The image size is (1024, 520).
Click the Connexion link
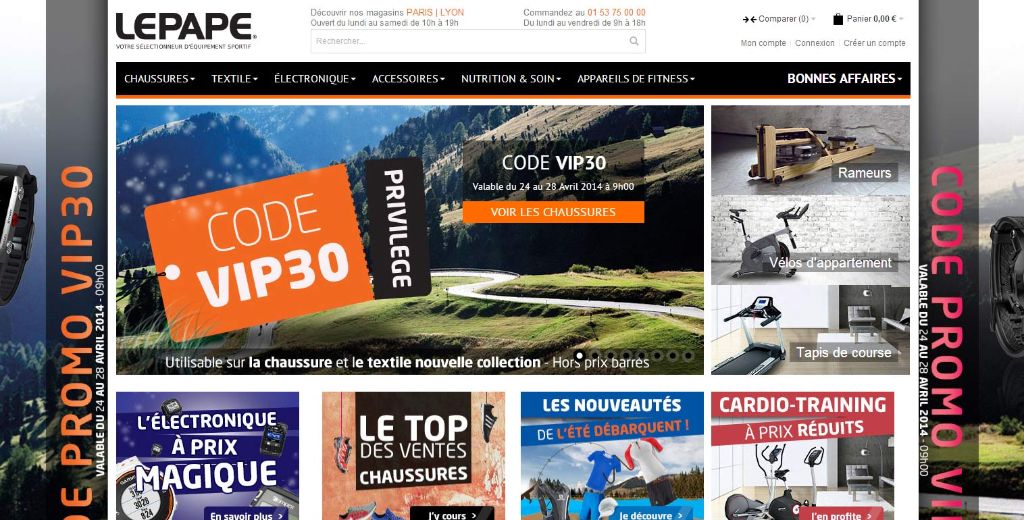point(814,43)
